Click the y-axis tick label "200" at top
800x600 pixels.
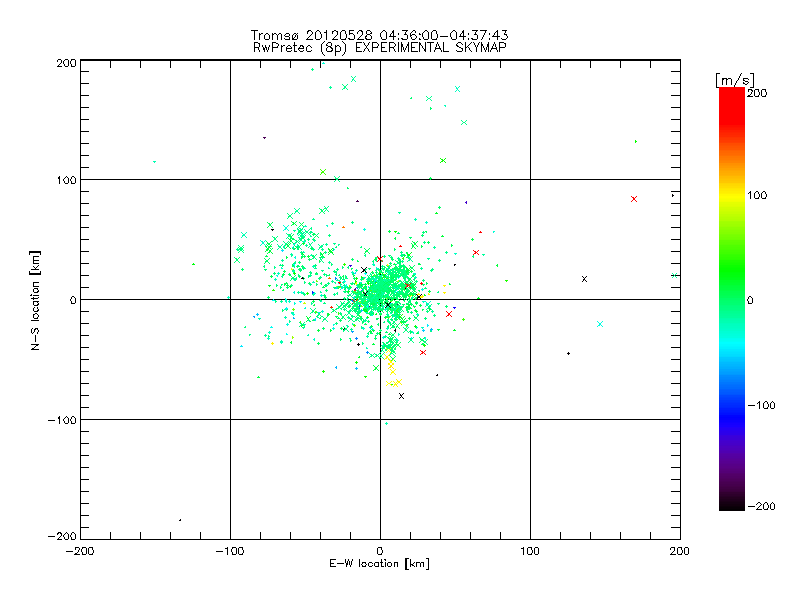pos(66,63)
